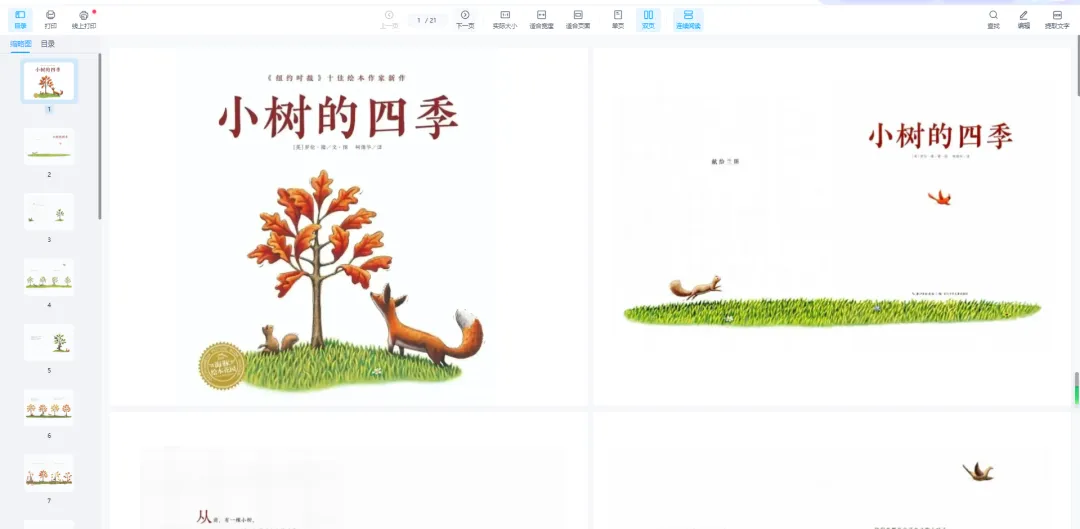This screenshot has width=1080, height=529.
Task: Click the document vertical scrollbar thumb
Action: 1077,66
